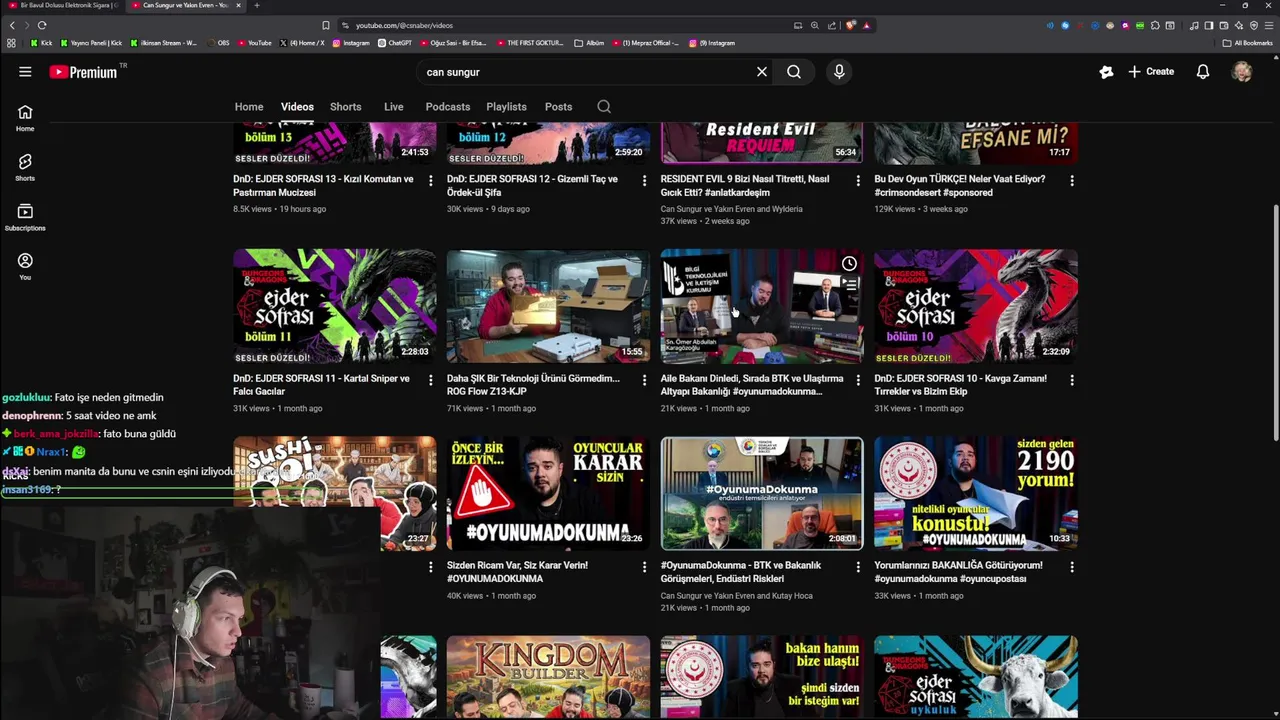Open the account avatar menu

tap(1242, 72)
